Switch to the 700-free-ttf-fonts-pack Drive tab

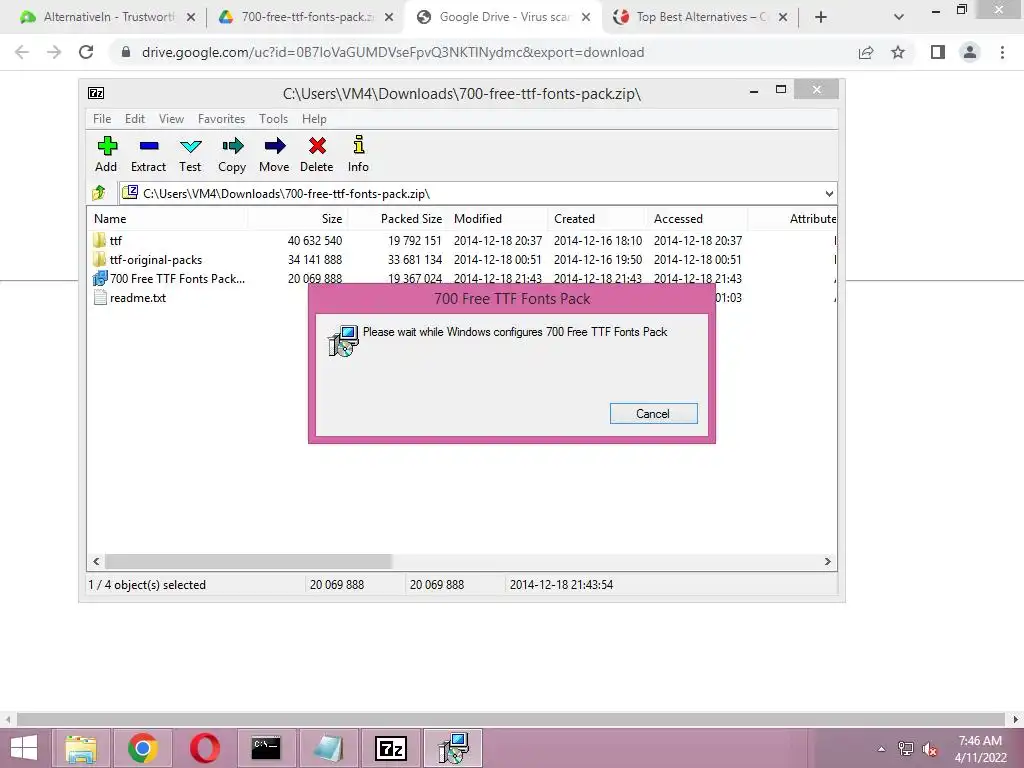[306, 17]
